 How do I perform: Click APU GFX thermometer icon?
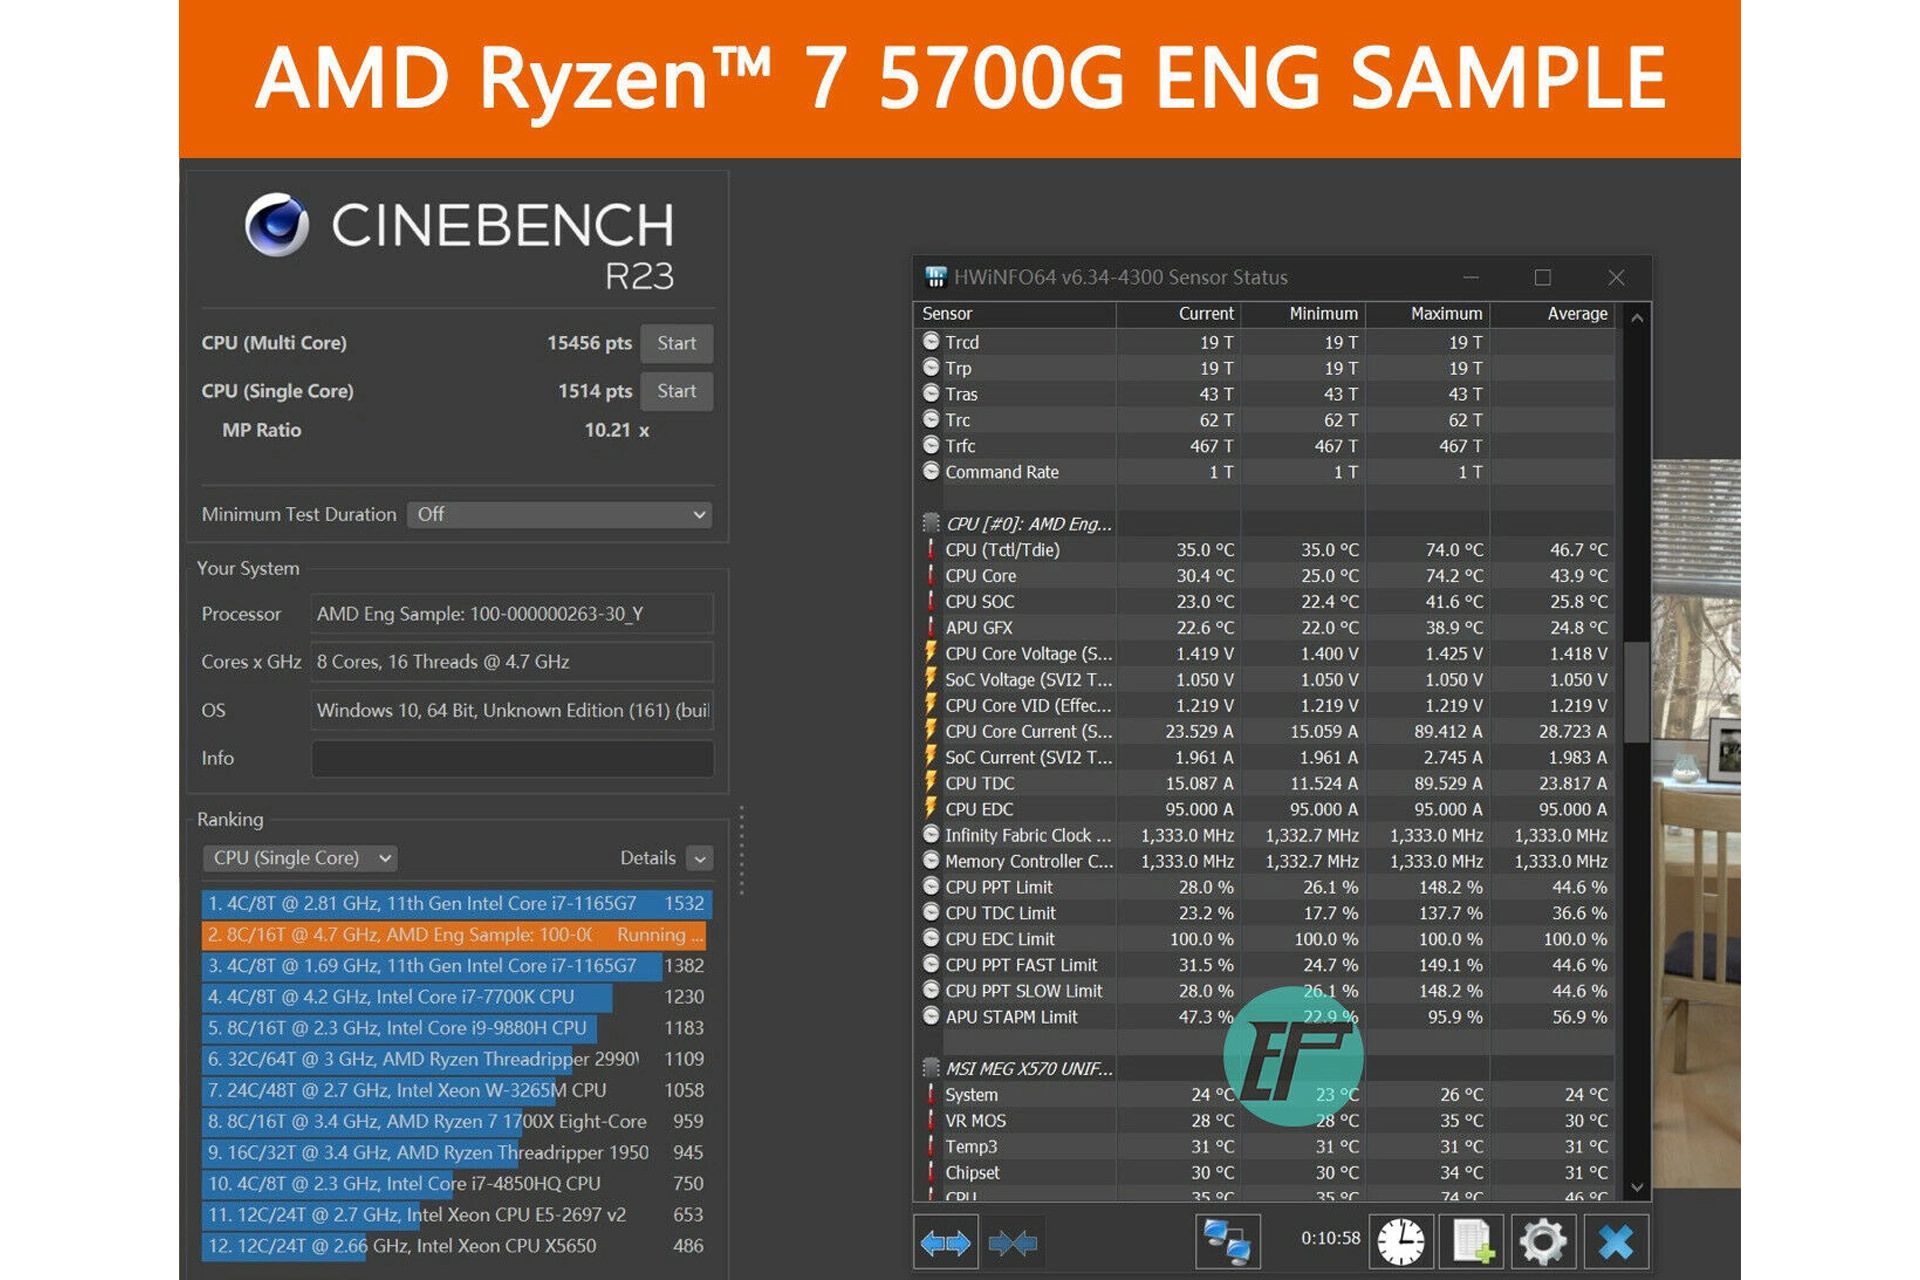[x=931, y=627]
